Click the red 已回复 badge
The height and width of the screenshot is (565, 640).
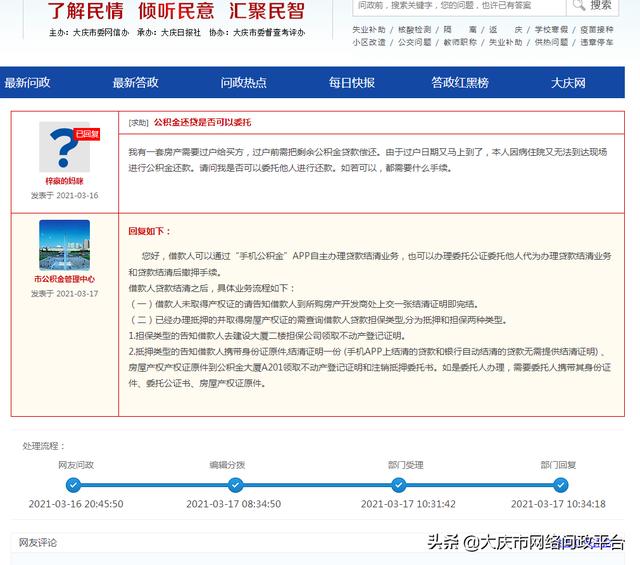click(x=87, y=134)
